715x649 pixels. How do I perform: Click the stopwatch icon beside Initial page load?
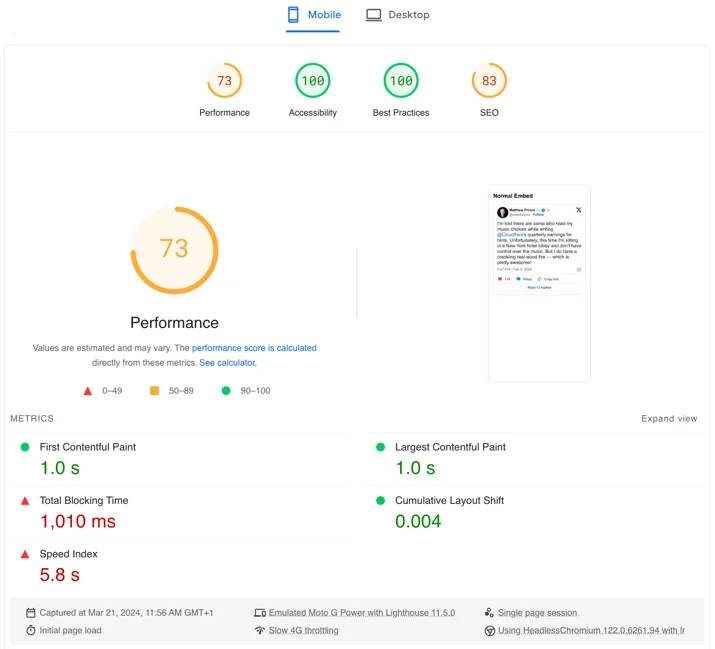pyautogui.click(x=31, y=630)
